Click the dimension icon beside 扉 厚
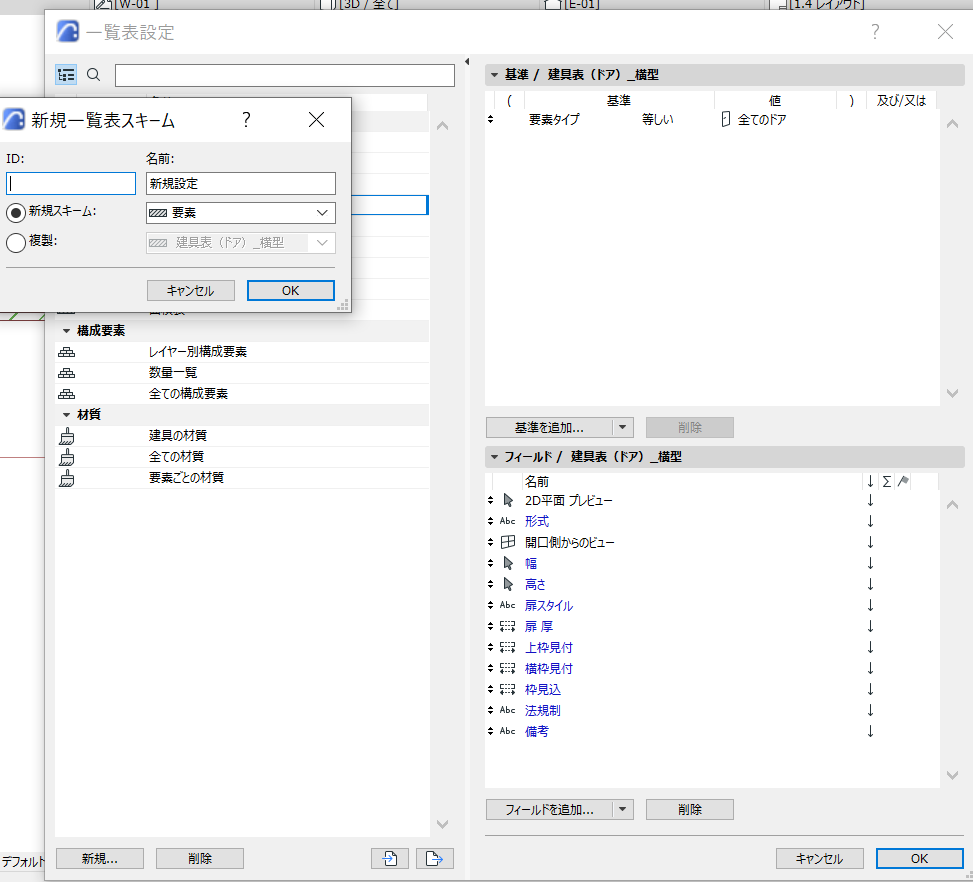Screen dimensions: 973x882 click(508, 626)
